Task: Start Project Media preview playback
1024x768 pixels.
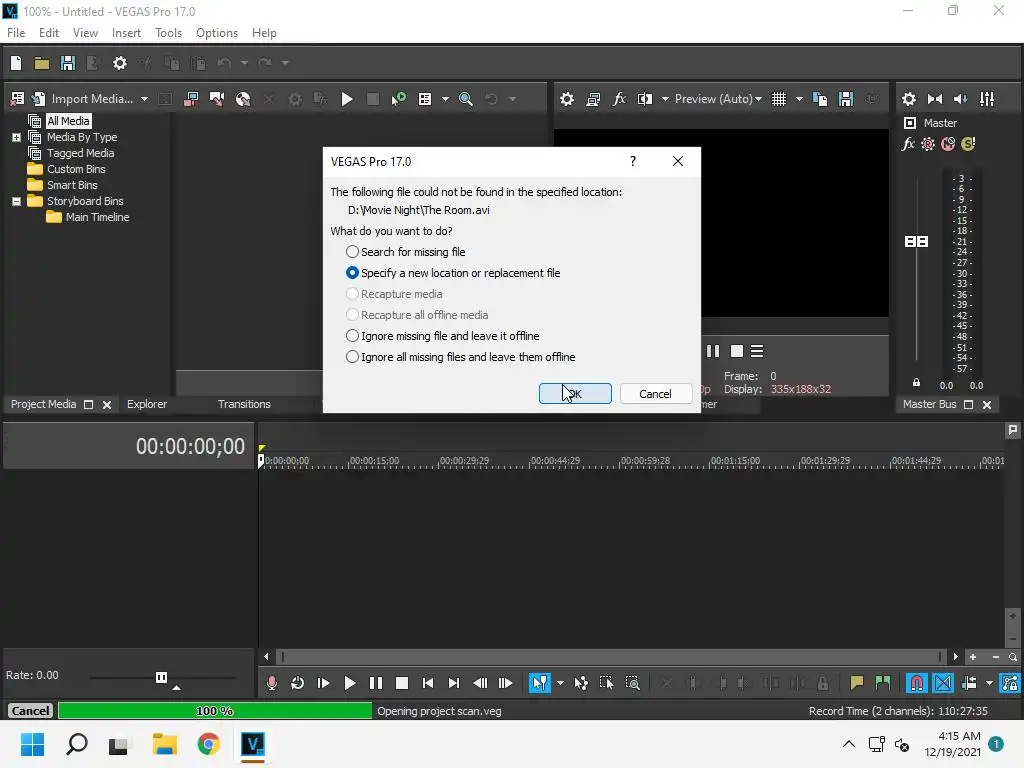Action: (x=347, y=99)
